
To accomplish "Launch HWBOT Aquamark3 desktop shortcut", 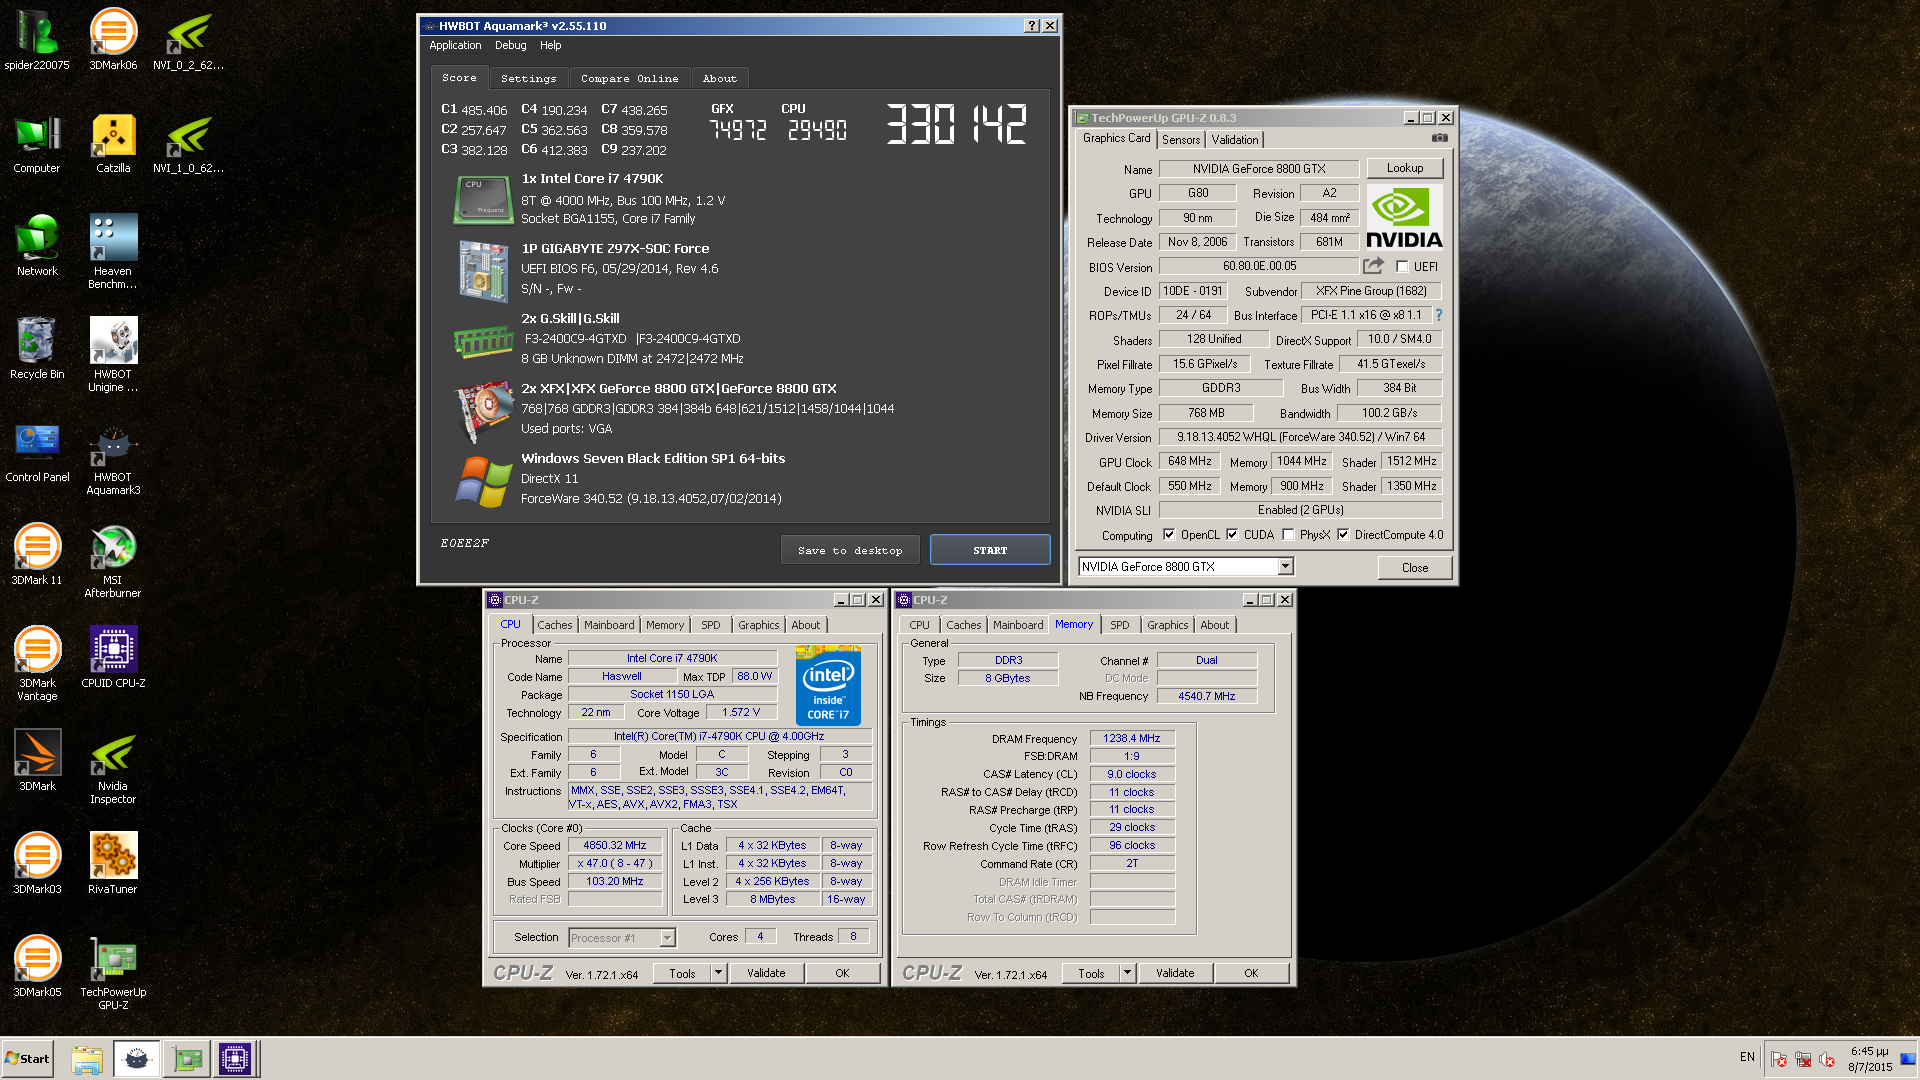I will 113,458.
